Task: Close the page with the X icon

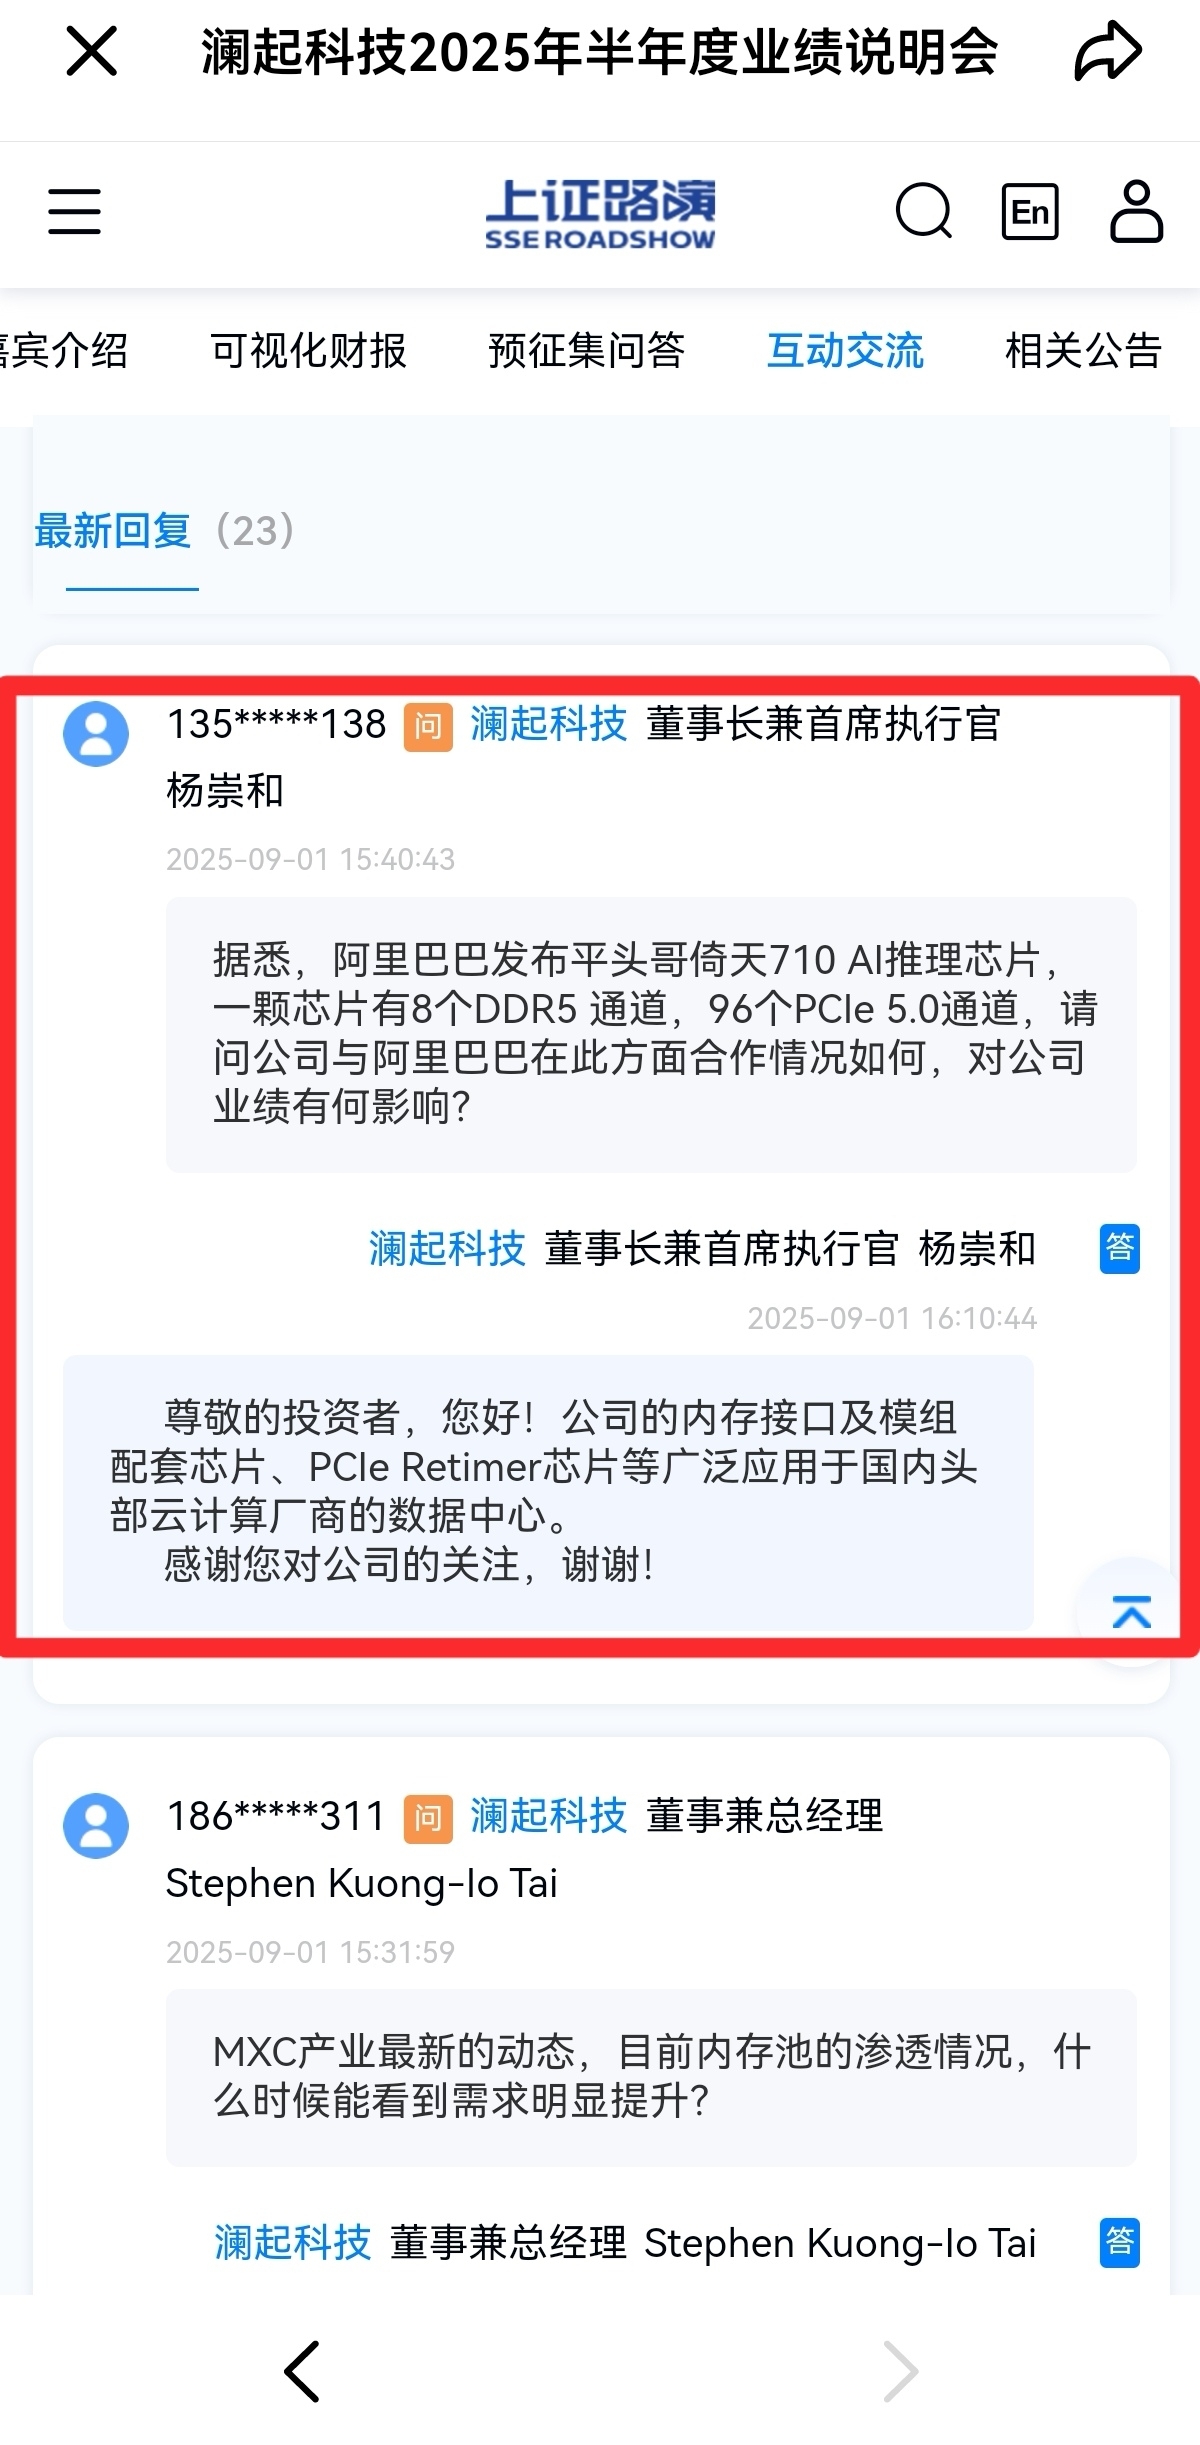Action: (92, 51)
